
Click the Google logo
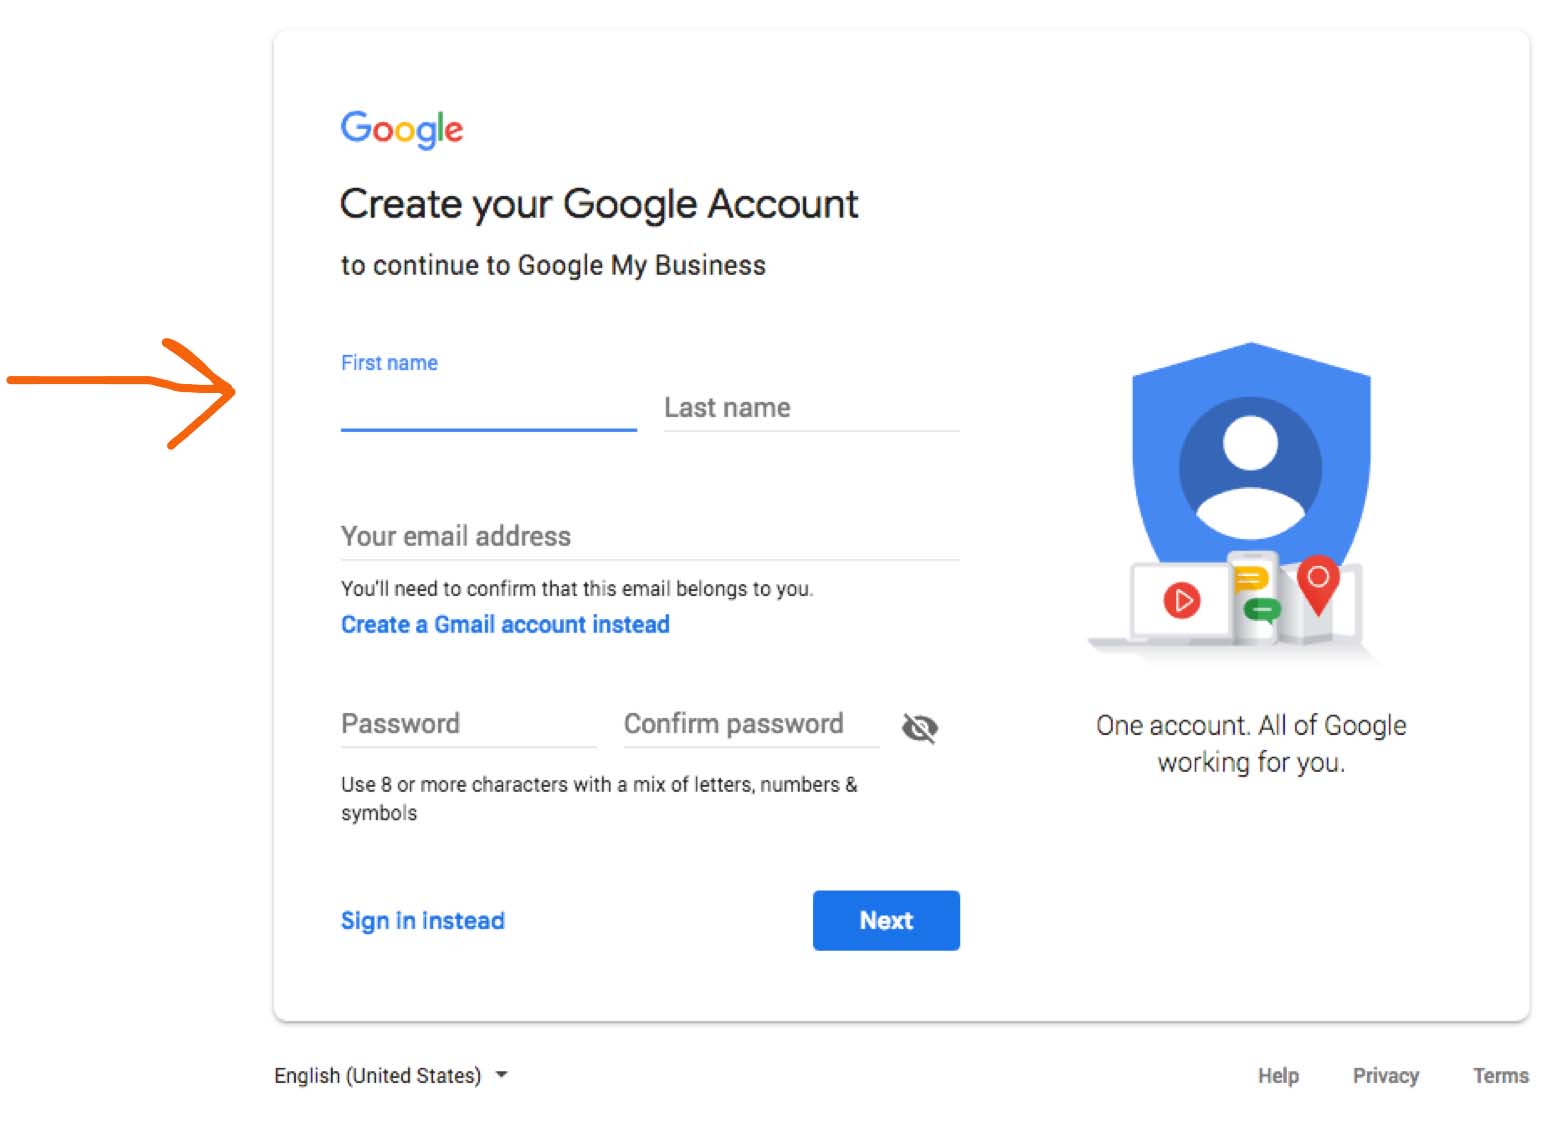(x=401, y=129)
